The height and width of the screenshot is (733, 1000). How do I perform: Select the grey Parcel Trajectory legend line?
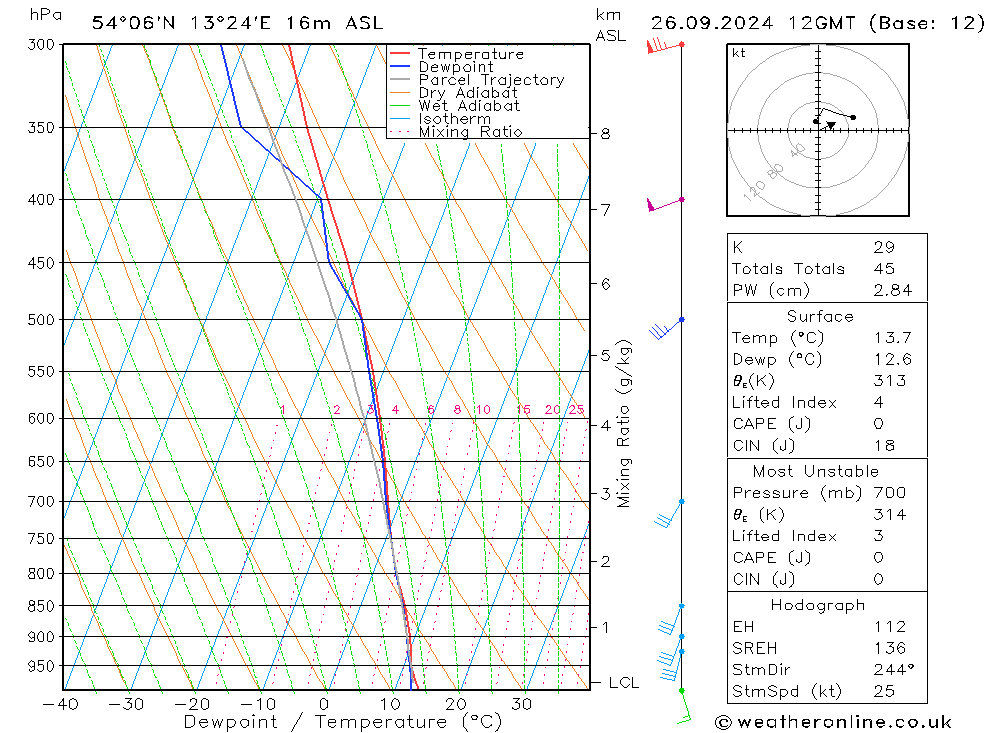pos(399,80)
